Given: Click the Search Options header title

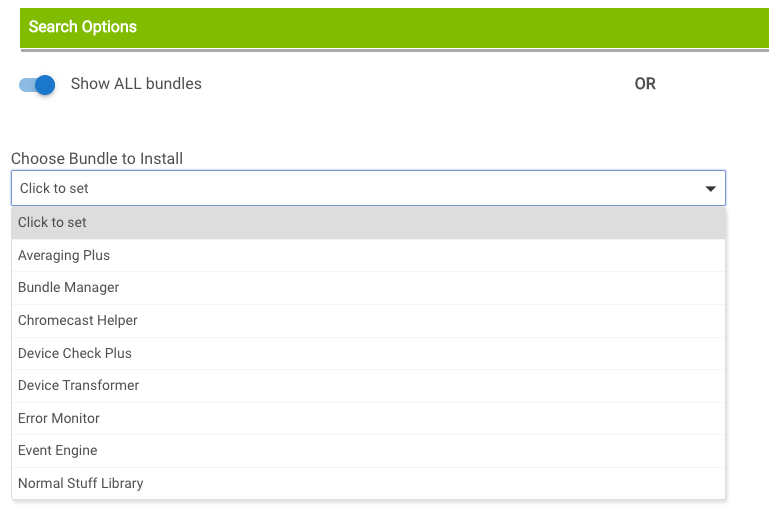Looking at the screenshot, I should (83, 27).
